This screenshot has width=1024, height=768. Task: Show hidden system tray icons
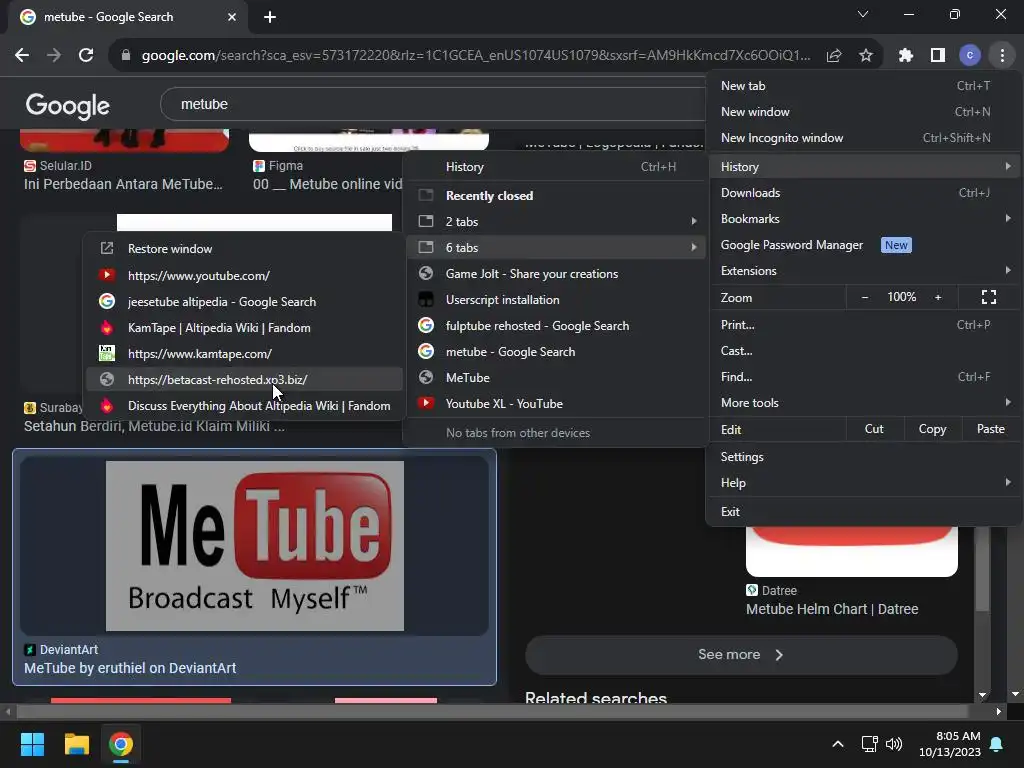point(838,743)
